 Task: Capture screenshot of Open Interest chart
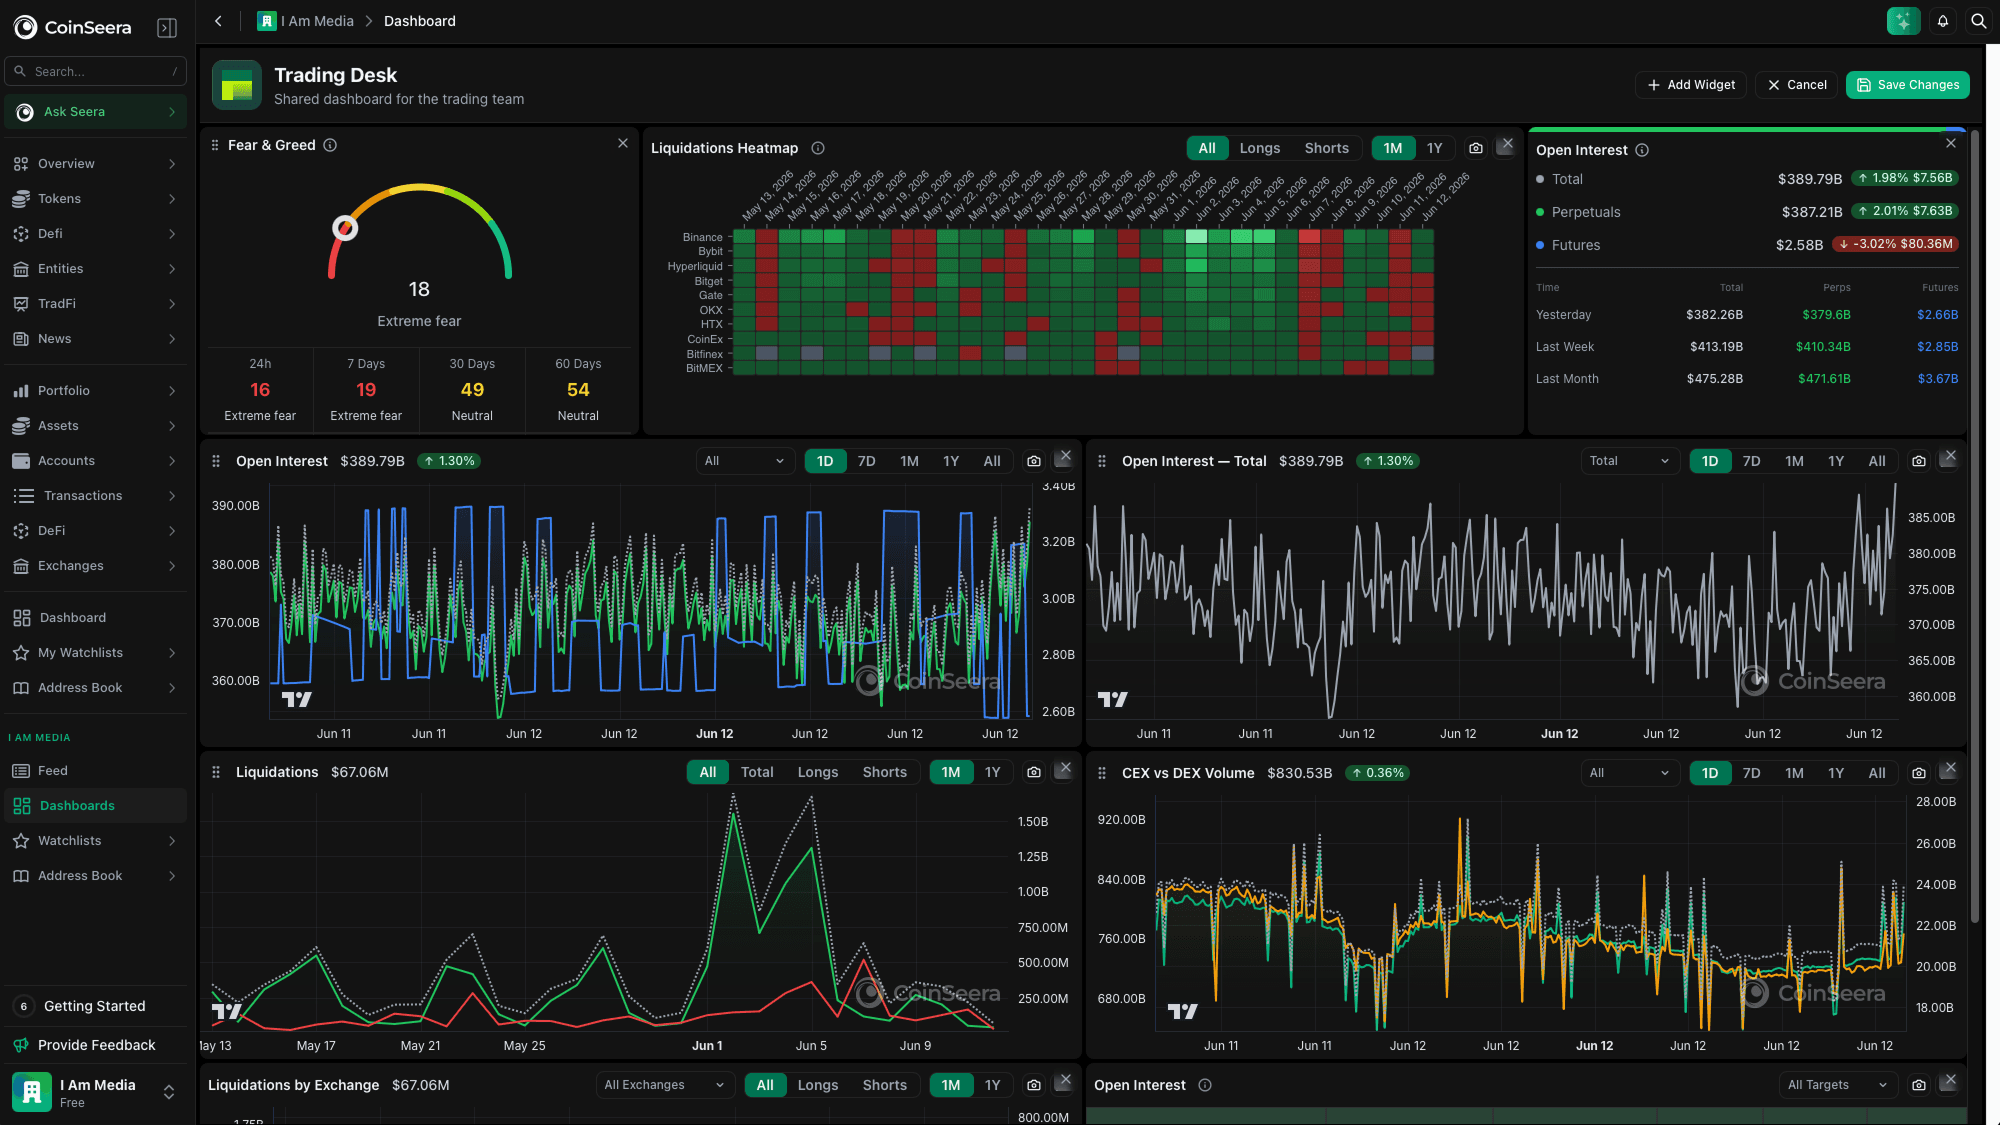pos(1033,461)
